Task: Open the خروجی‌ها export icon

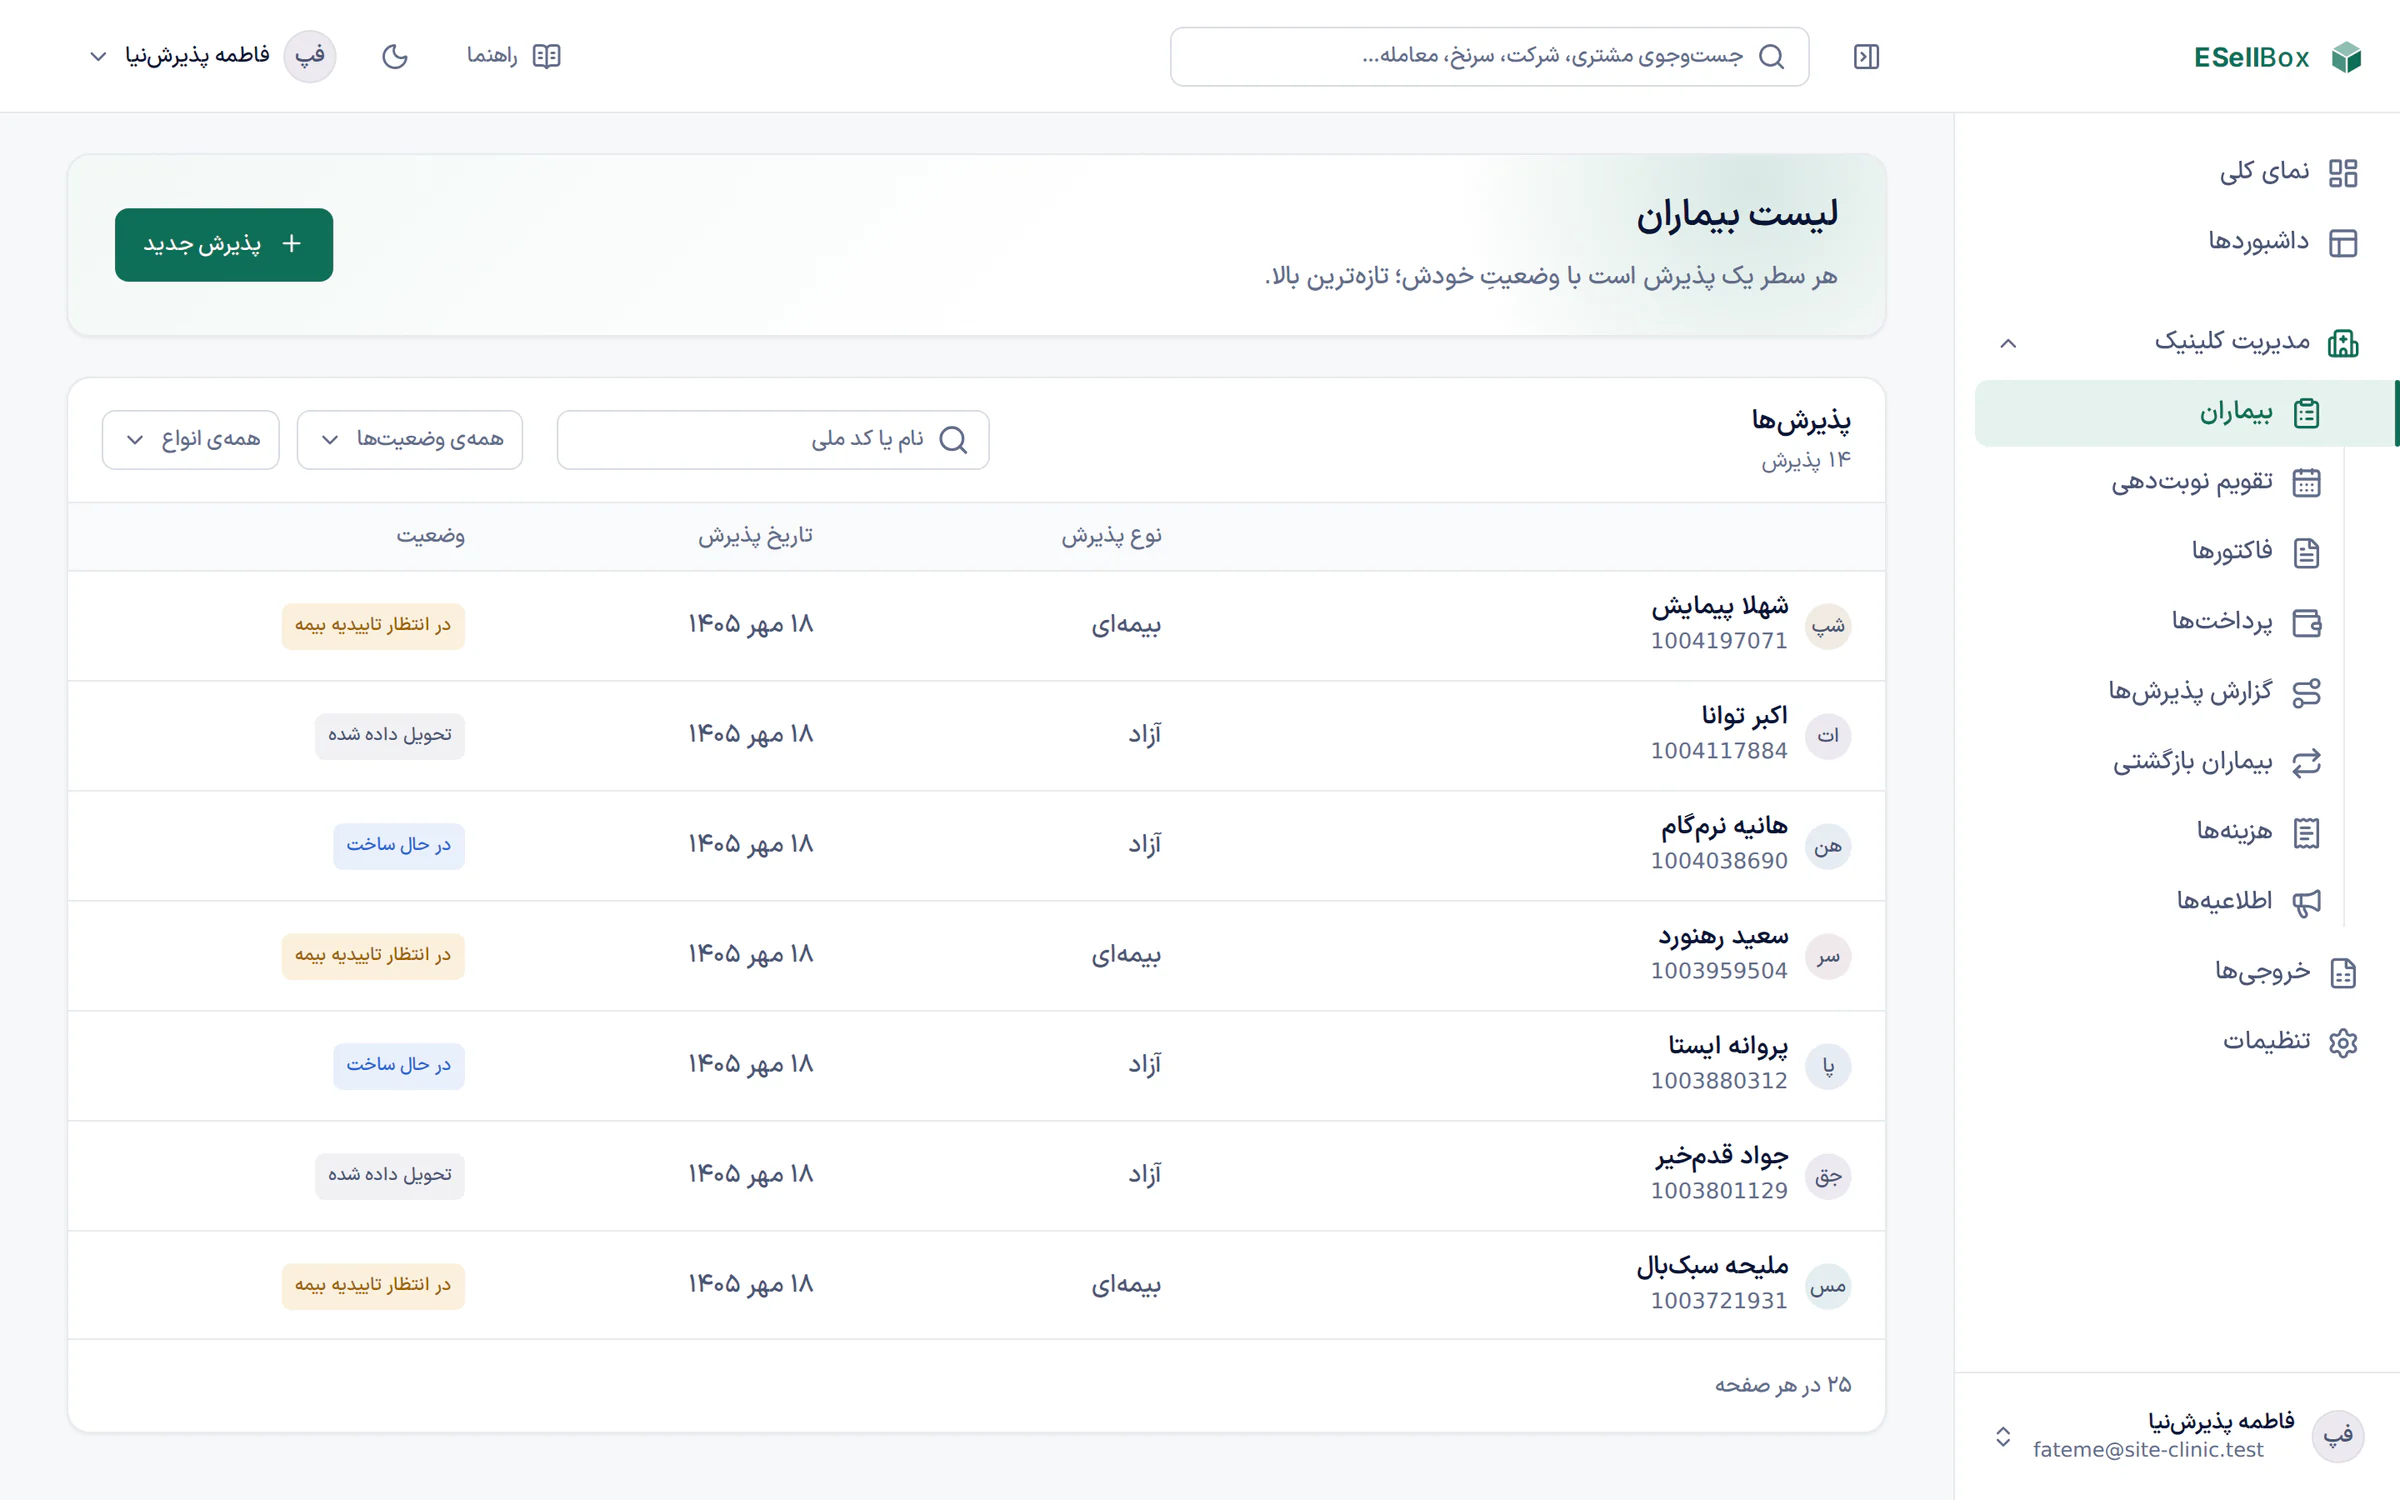Action: click(x=2343, y=973)
